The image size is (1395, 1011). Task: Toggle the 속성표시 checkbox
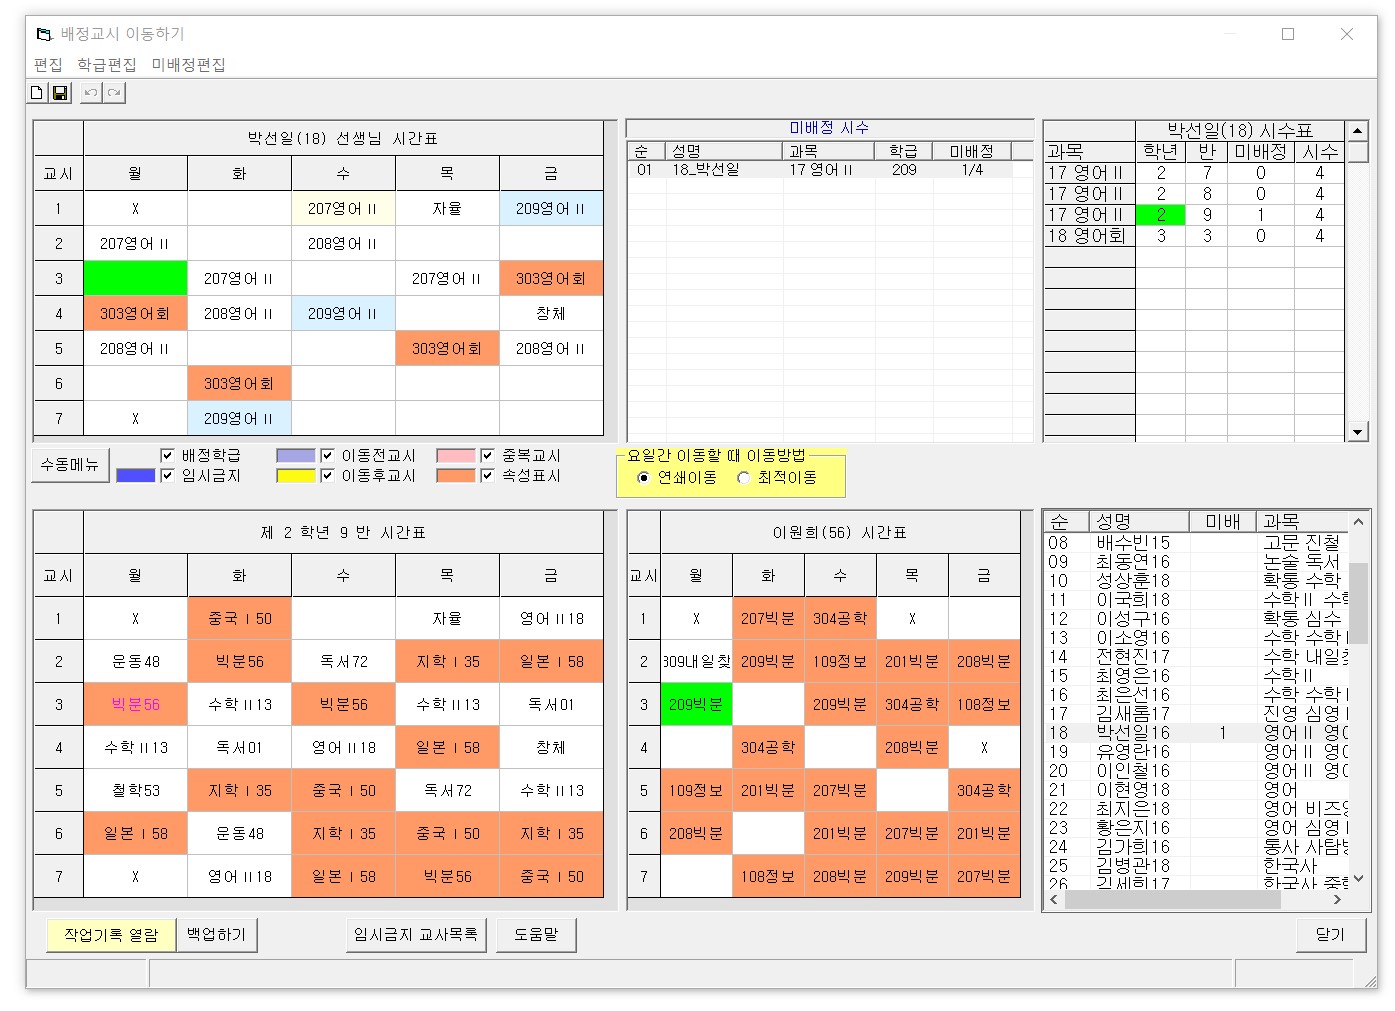pyautogui.click(x=487, y=475)
